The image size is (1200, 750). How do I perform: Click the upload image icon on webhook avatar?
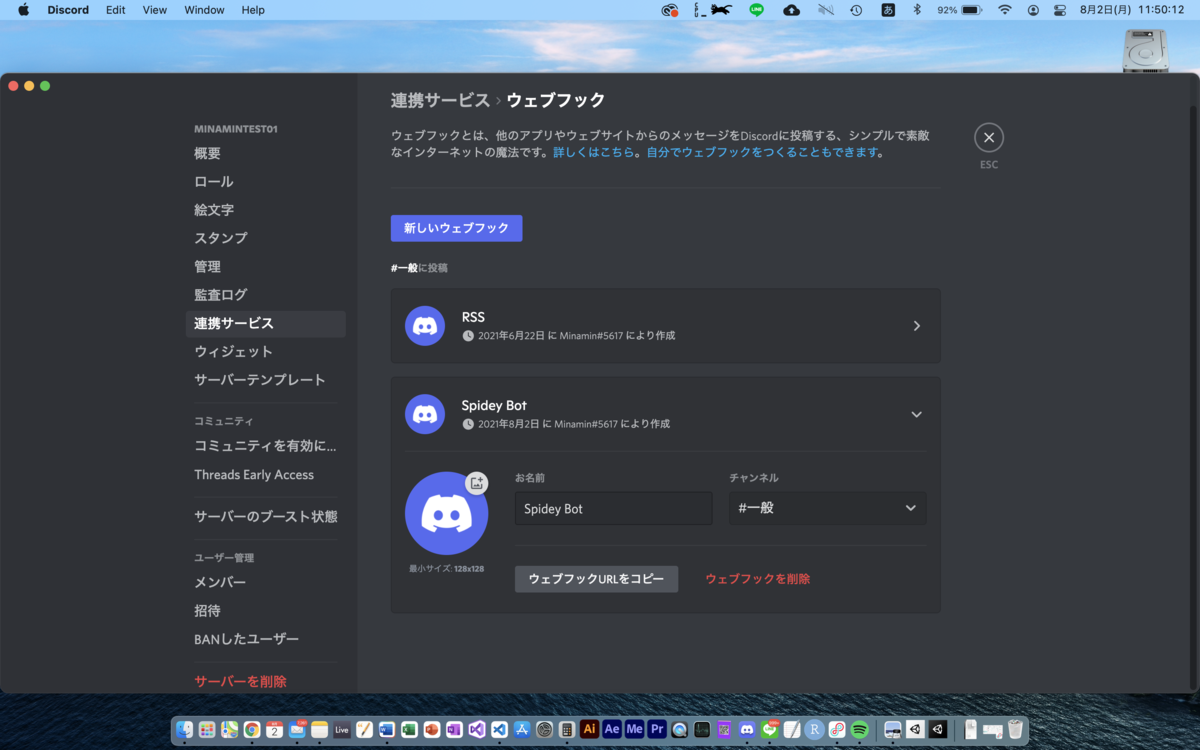pyautogui.click(x=477, y=483)
